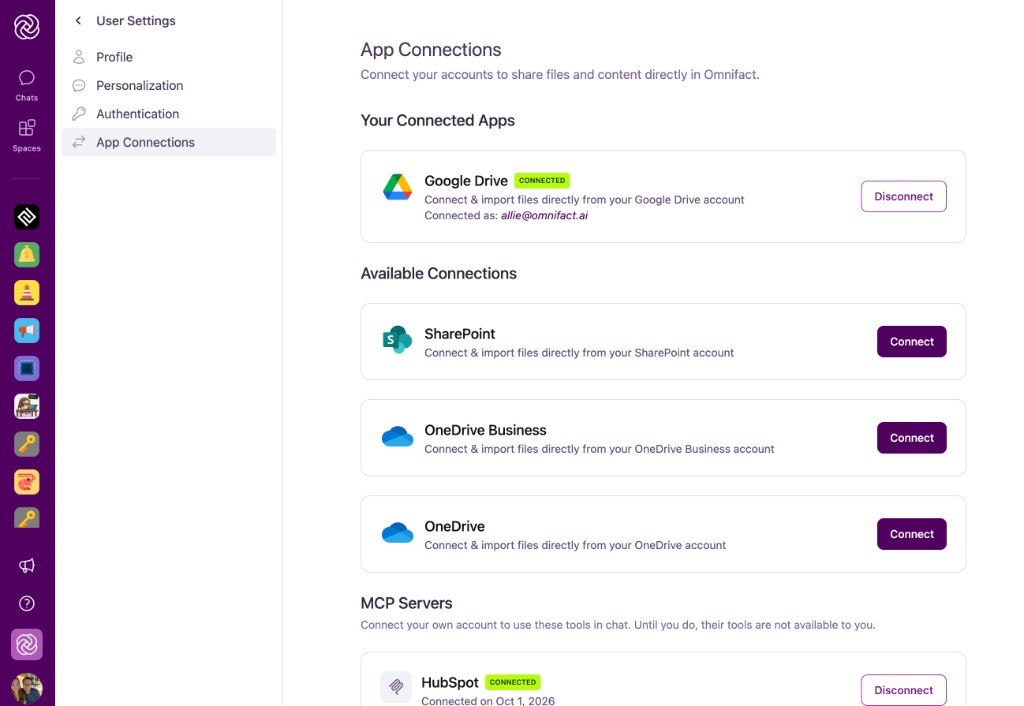Open the black diamond logo space
Image resolution: width=1024 pixels, height=706 pixels.
click(x=27, y=217)
